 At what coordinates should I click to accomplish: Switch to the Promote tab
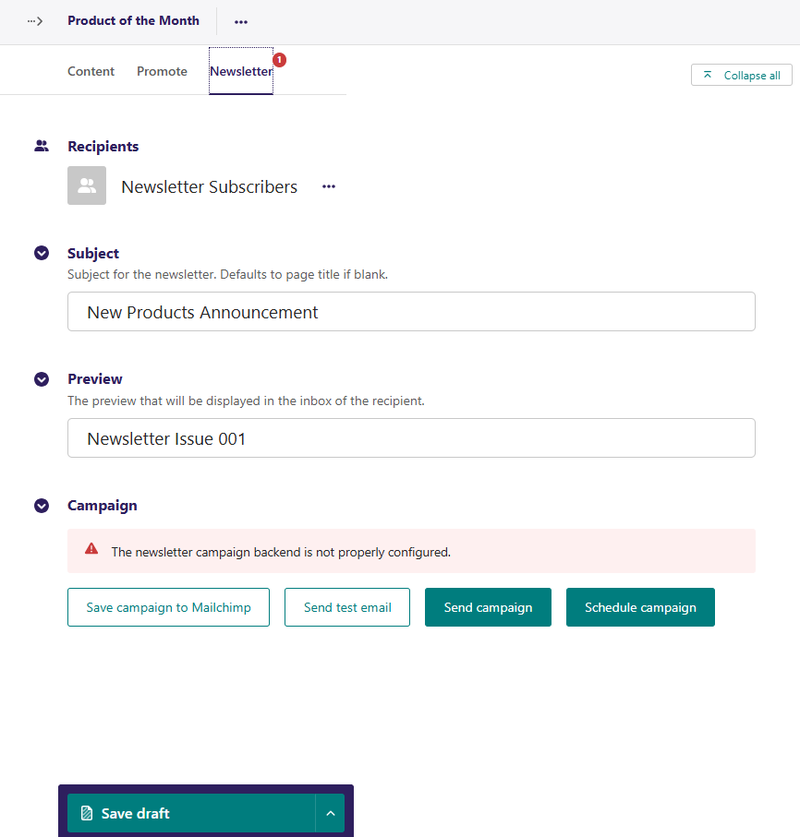(162, 72)
